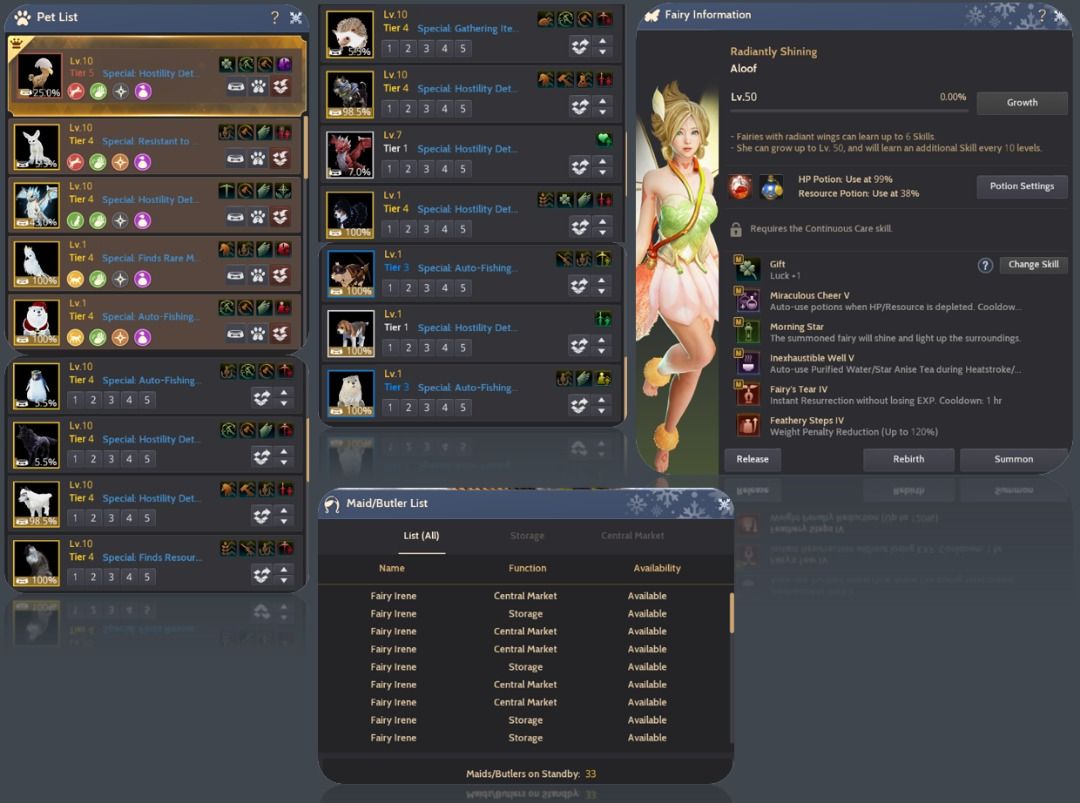Image resolution: width=1080 pixels, height=803 pixels.
Task: Click the summon icon on the Lv.7 red dragon
Action: 580,167
